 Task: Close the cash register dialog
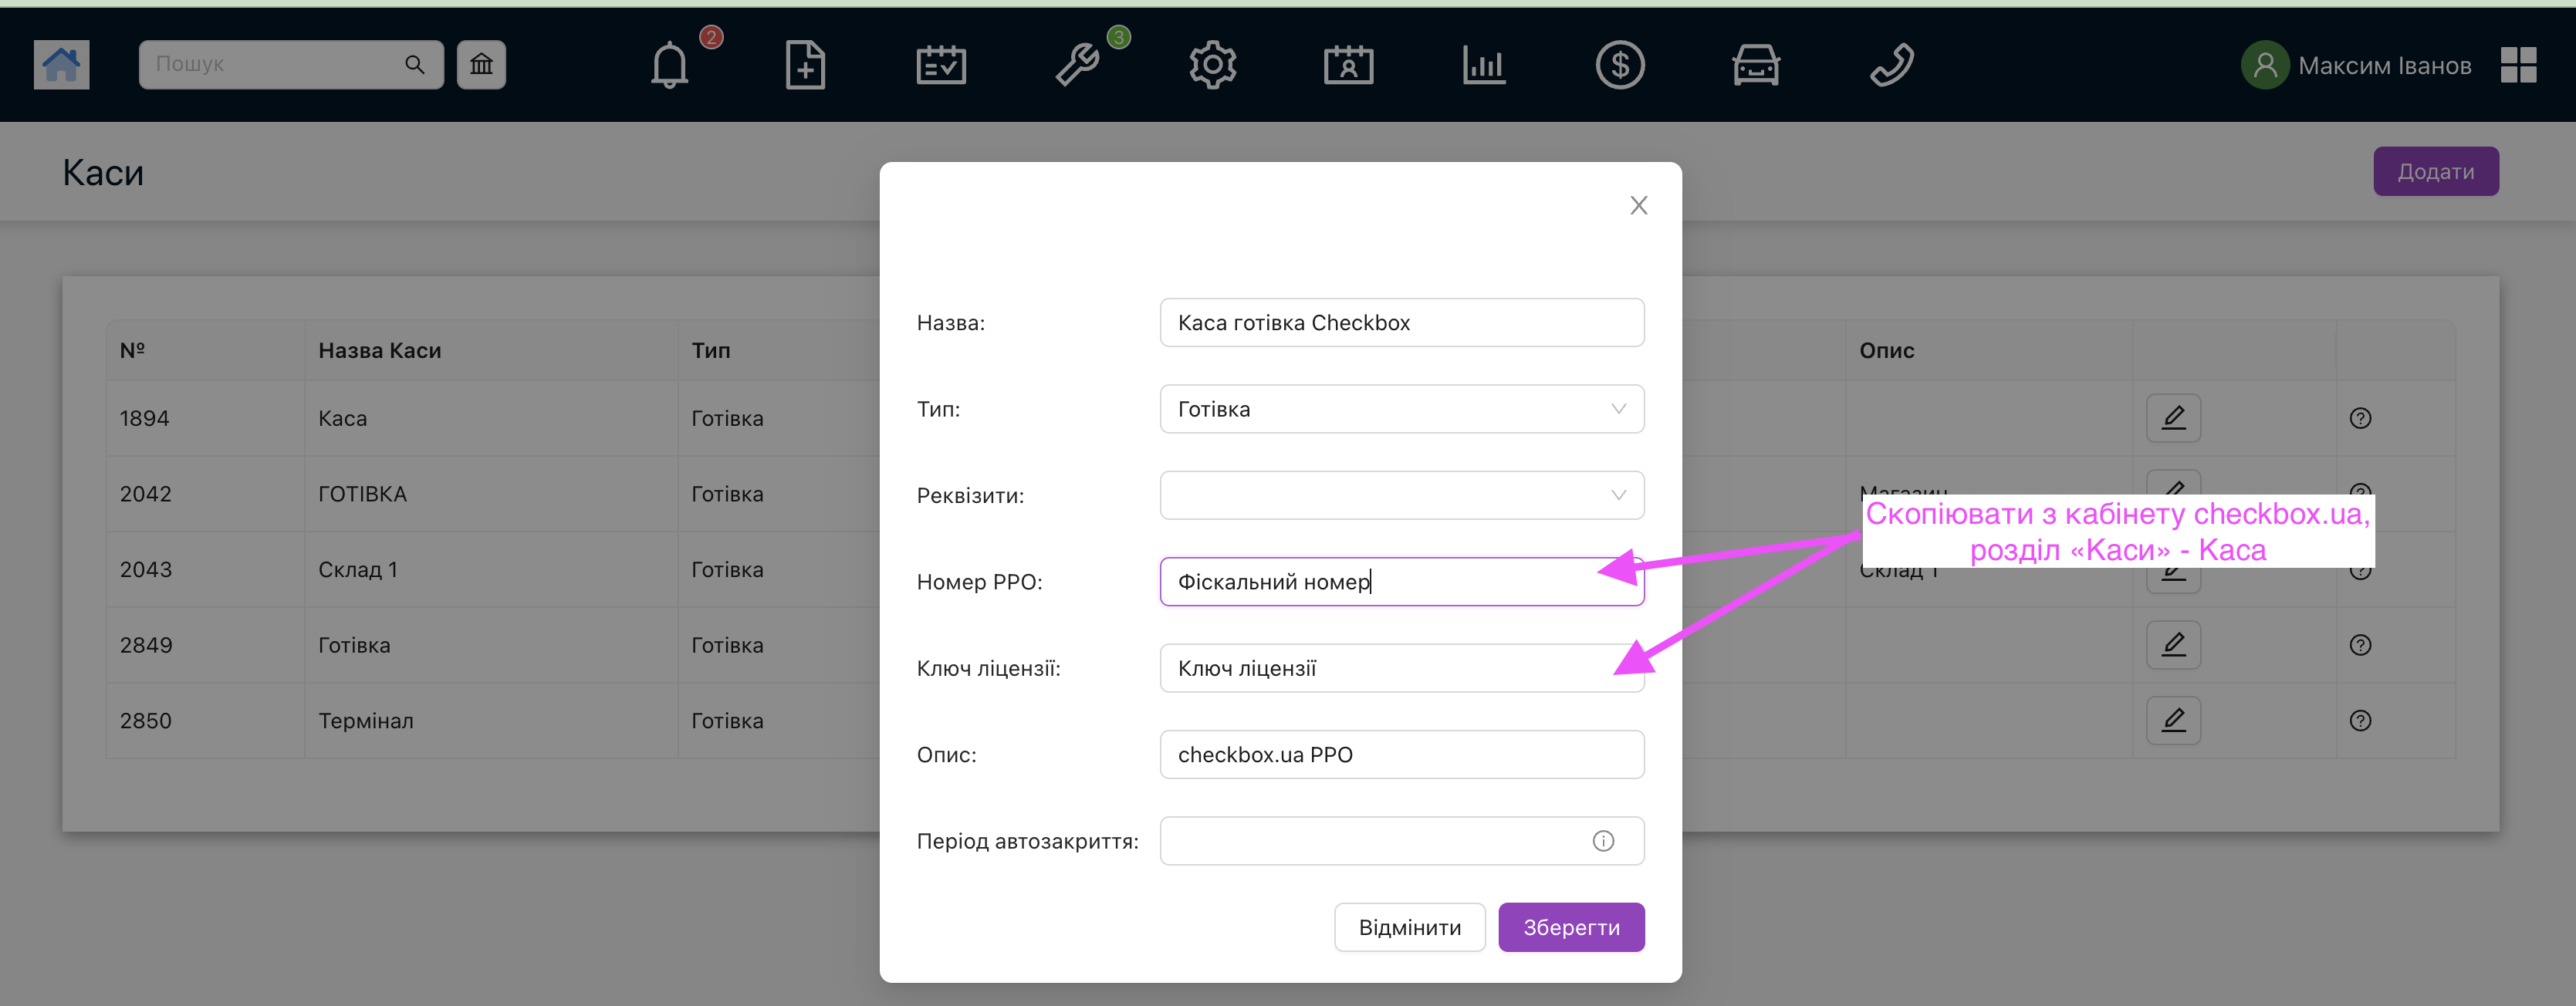(x=1638, y=206)
